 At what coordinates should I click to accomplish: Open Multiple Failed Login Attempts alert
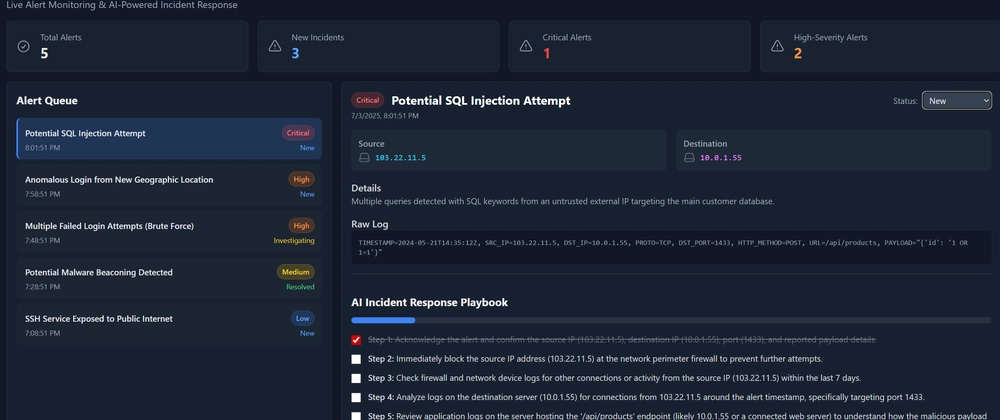click(x=169, y=232)
